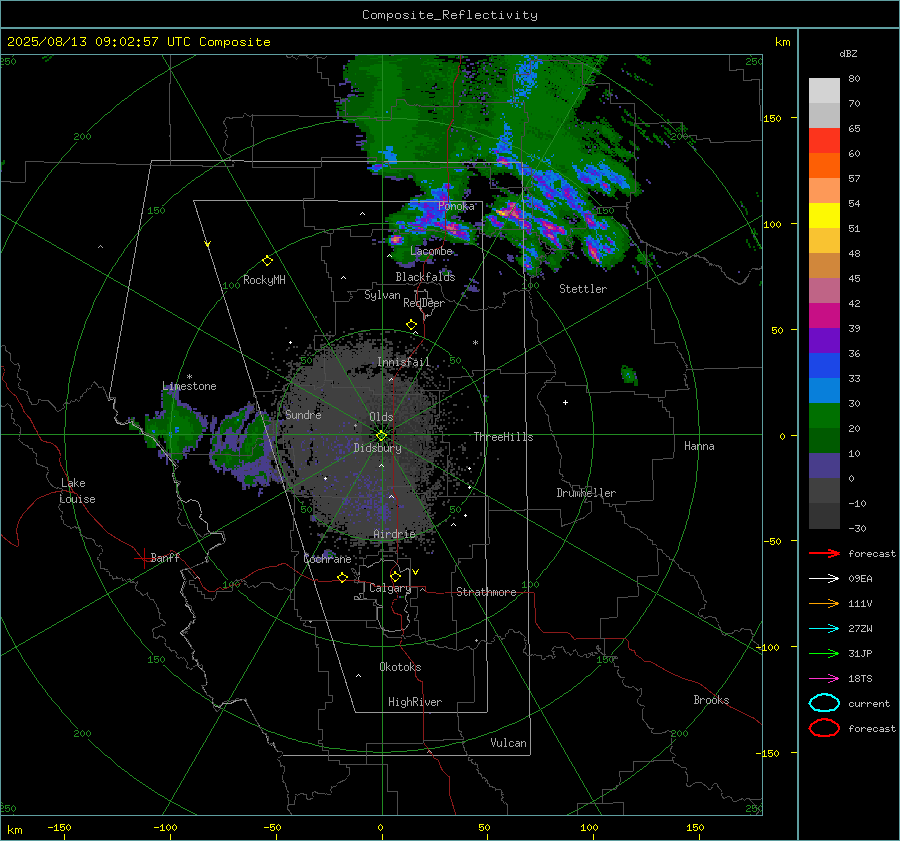Select the green 31JP arrow icon
Screen dimensions: 900x841
[824, 653]
